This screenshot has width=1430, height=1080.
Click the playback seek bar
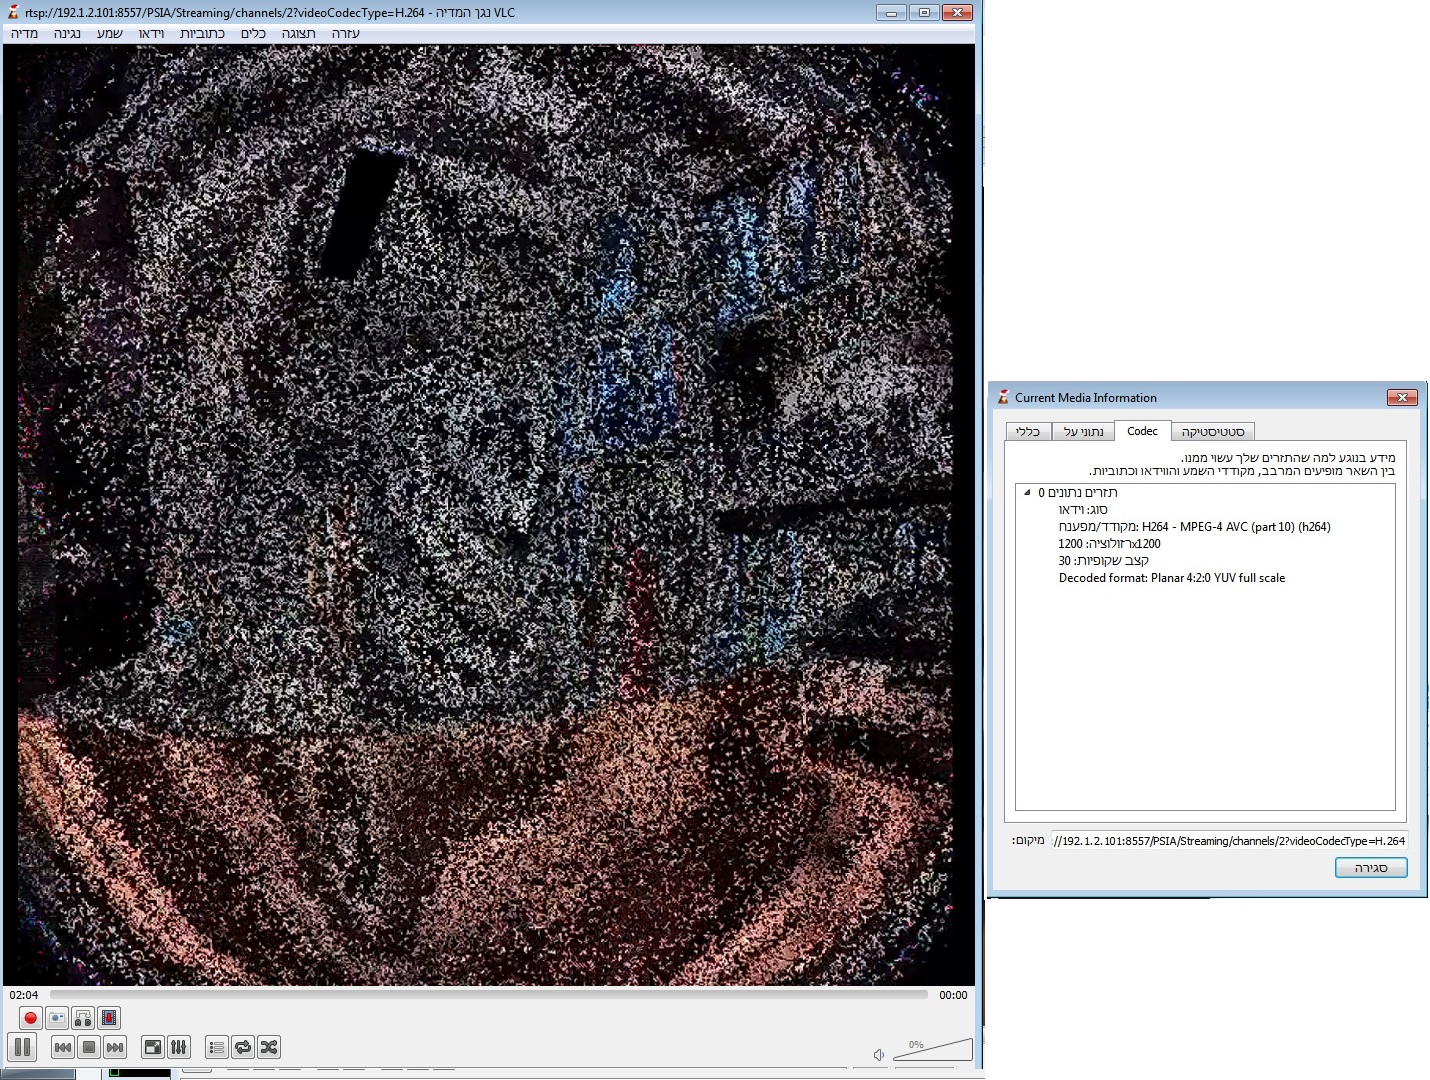click(x=488, y=995)
